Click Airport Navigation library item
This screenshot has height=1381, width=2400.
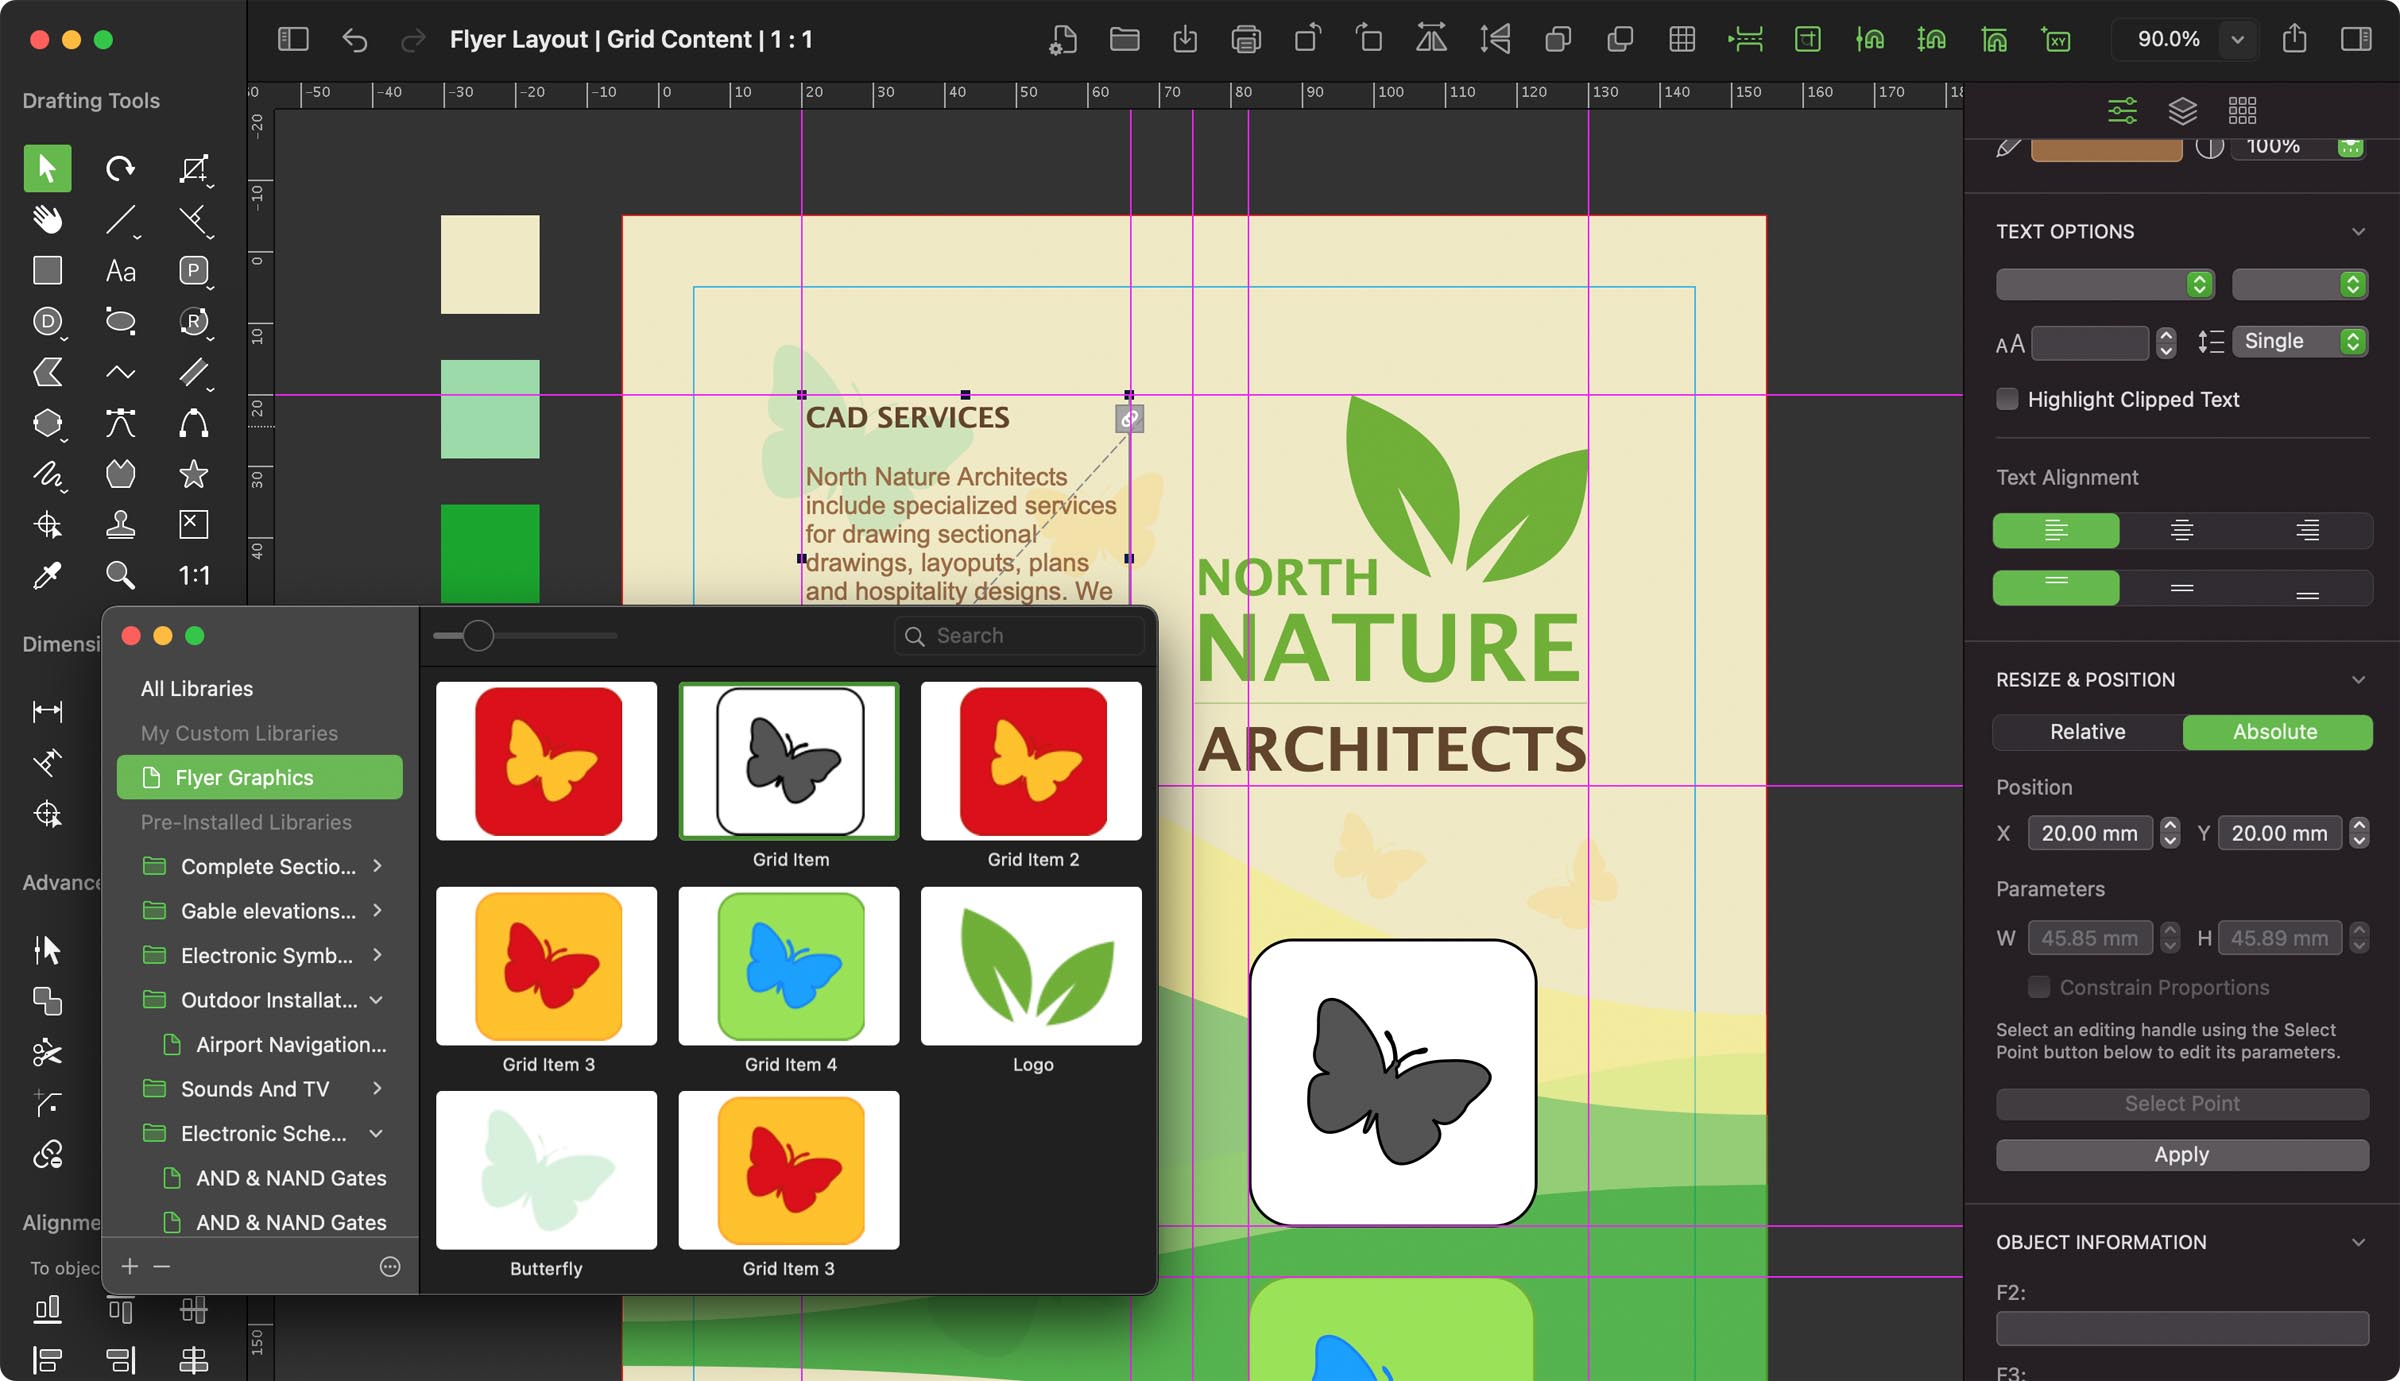(290, 1043)
